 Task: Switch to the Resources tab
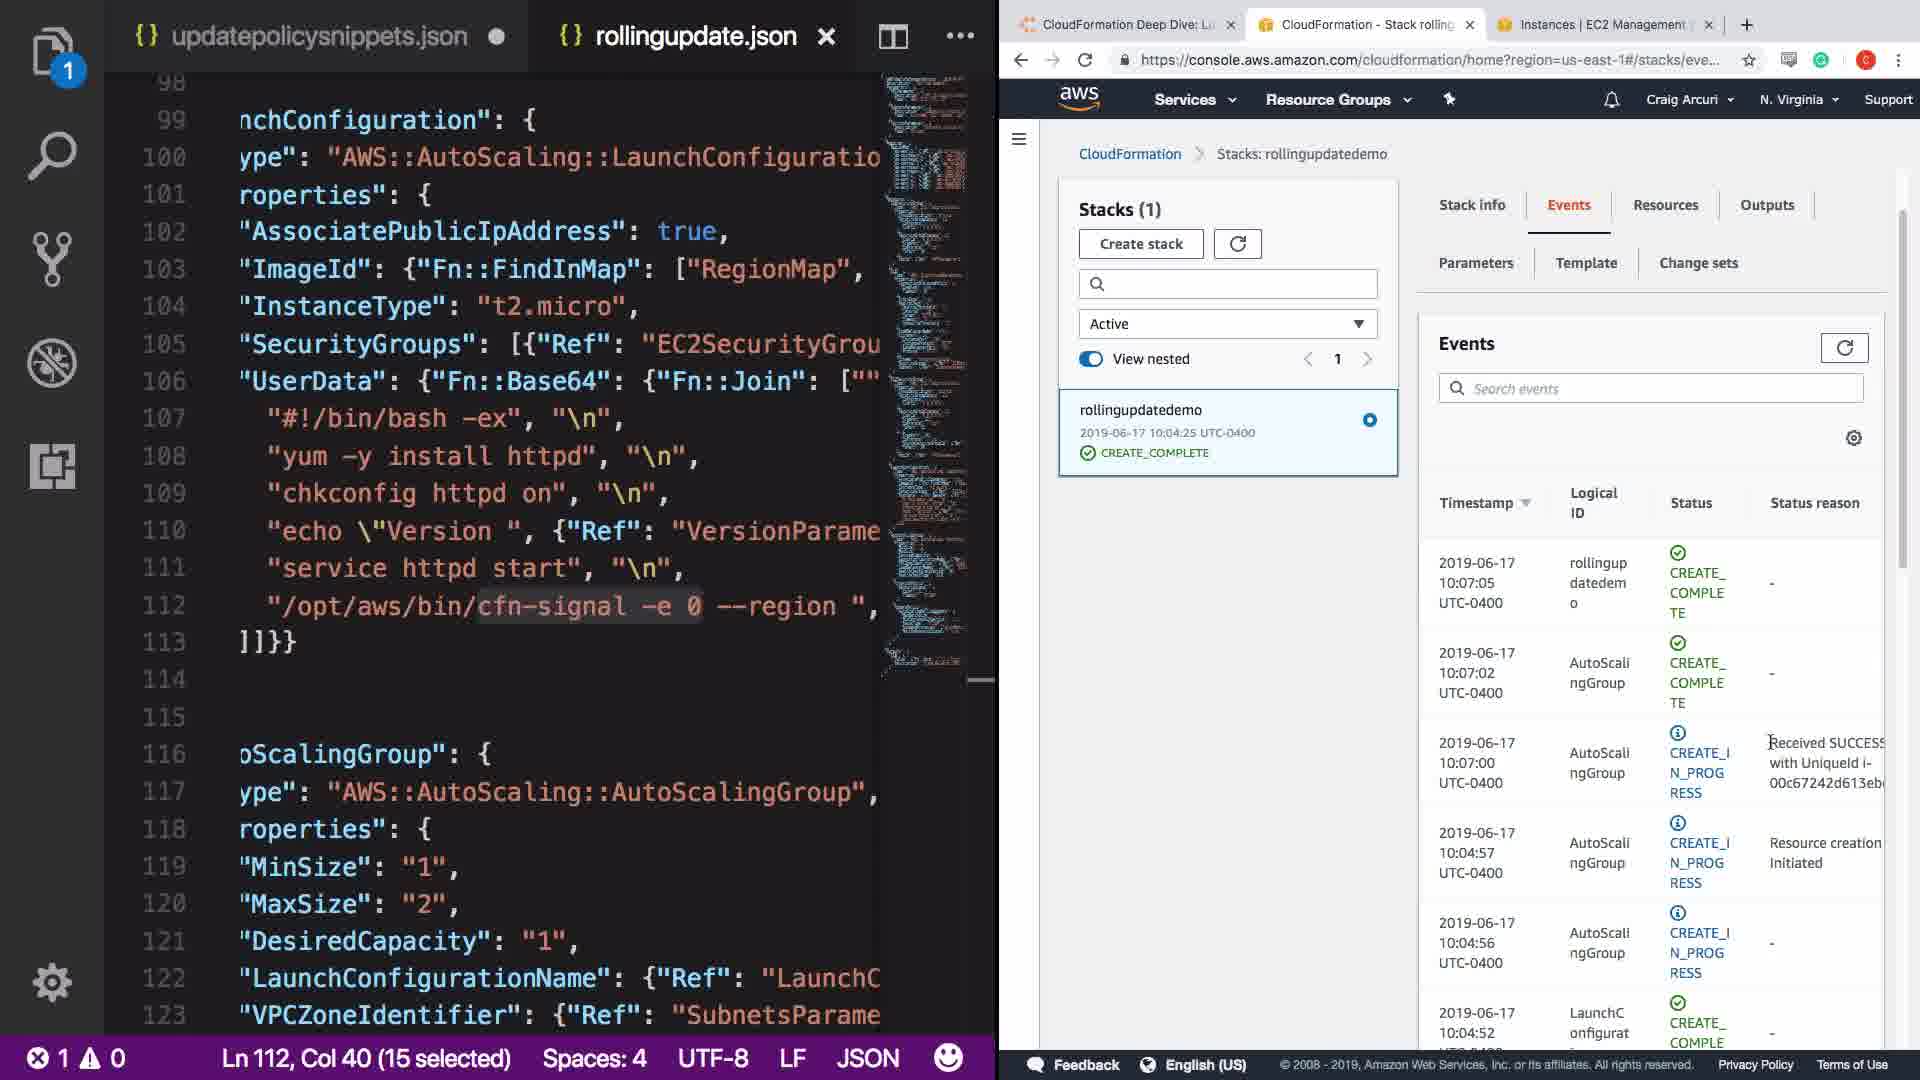(1665, 205)
